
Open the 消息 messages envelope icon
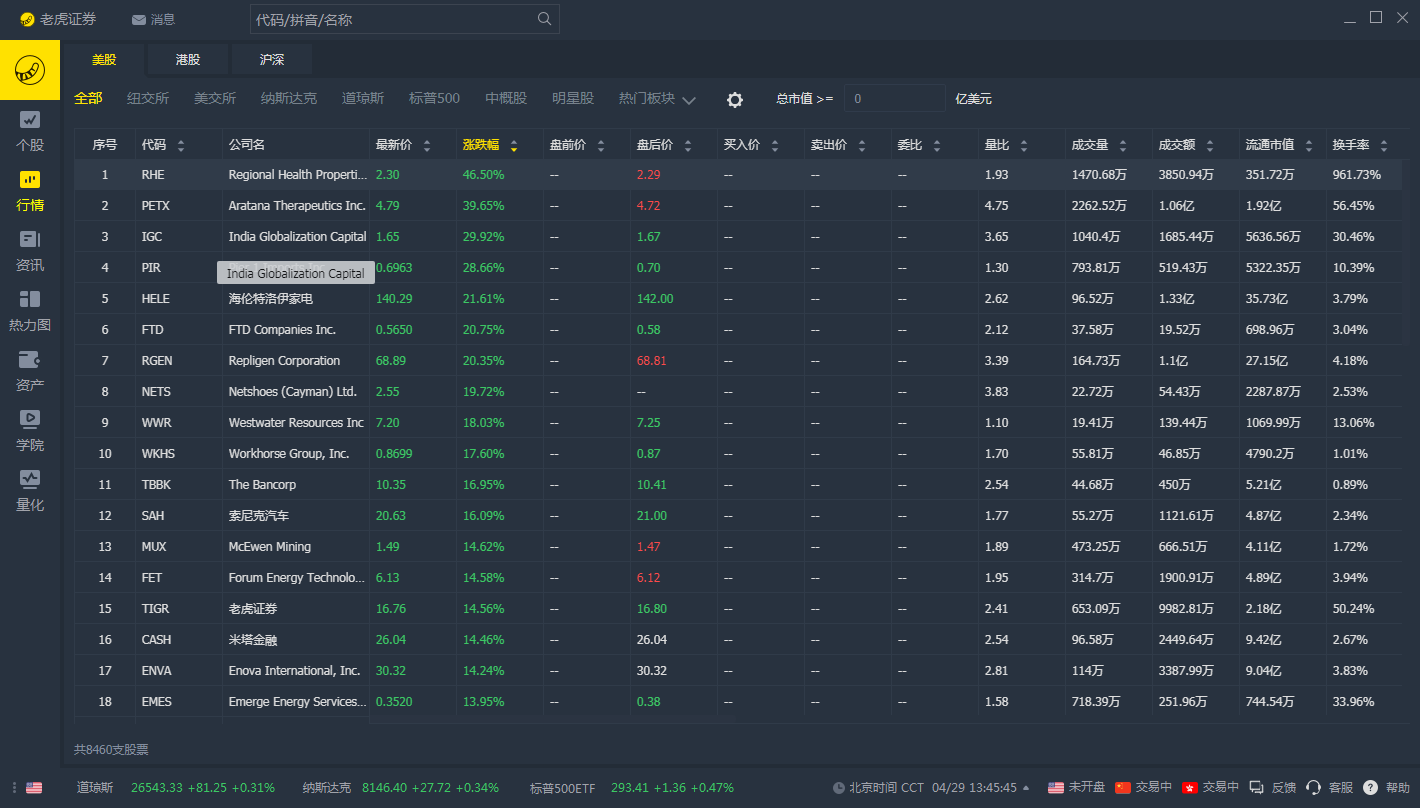click(139, 20)
